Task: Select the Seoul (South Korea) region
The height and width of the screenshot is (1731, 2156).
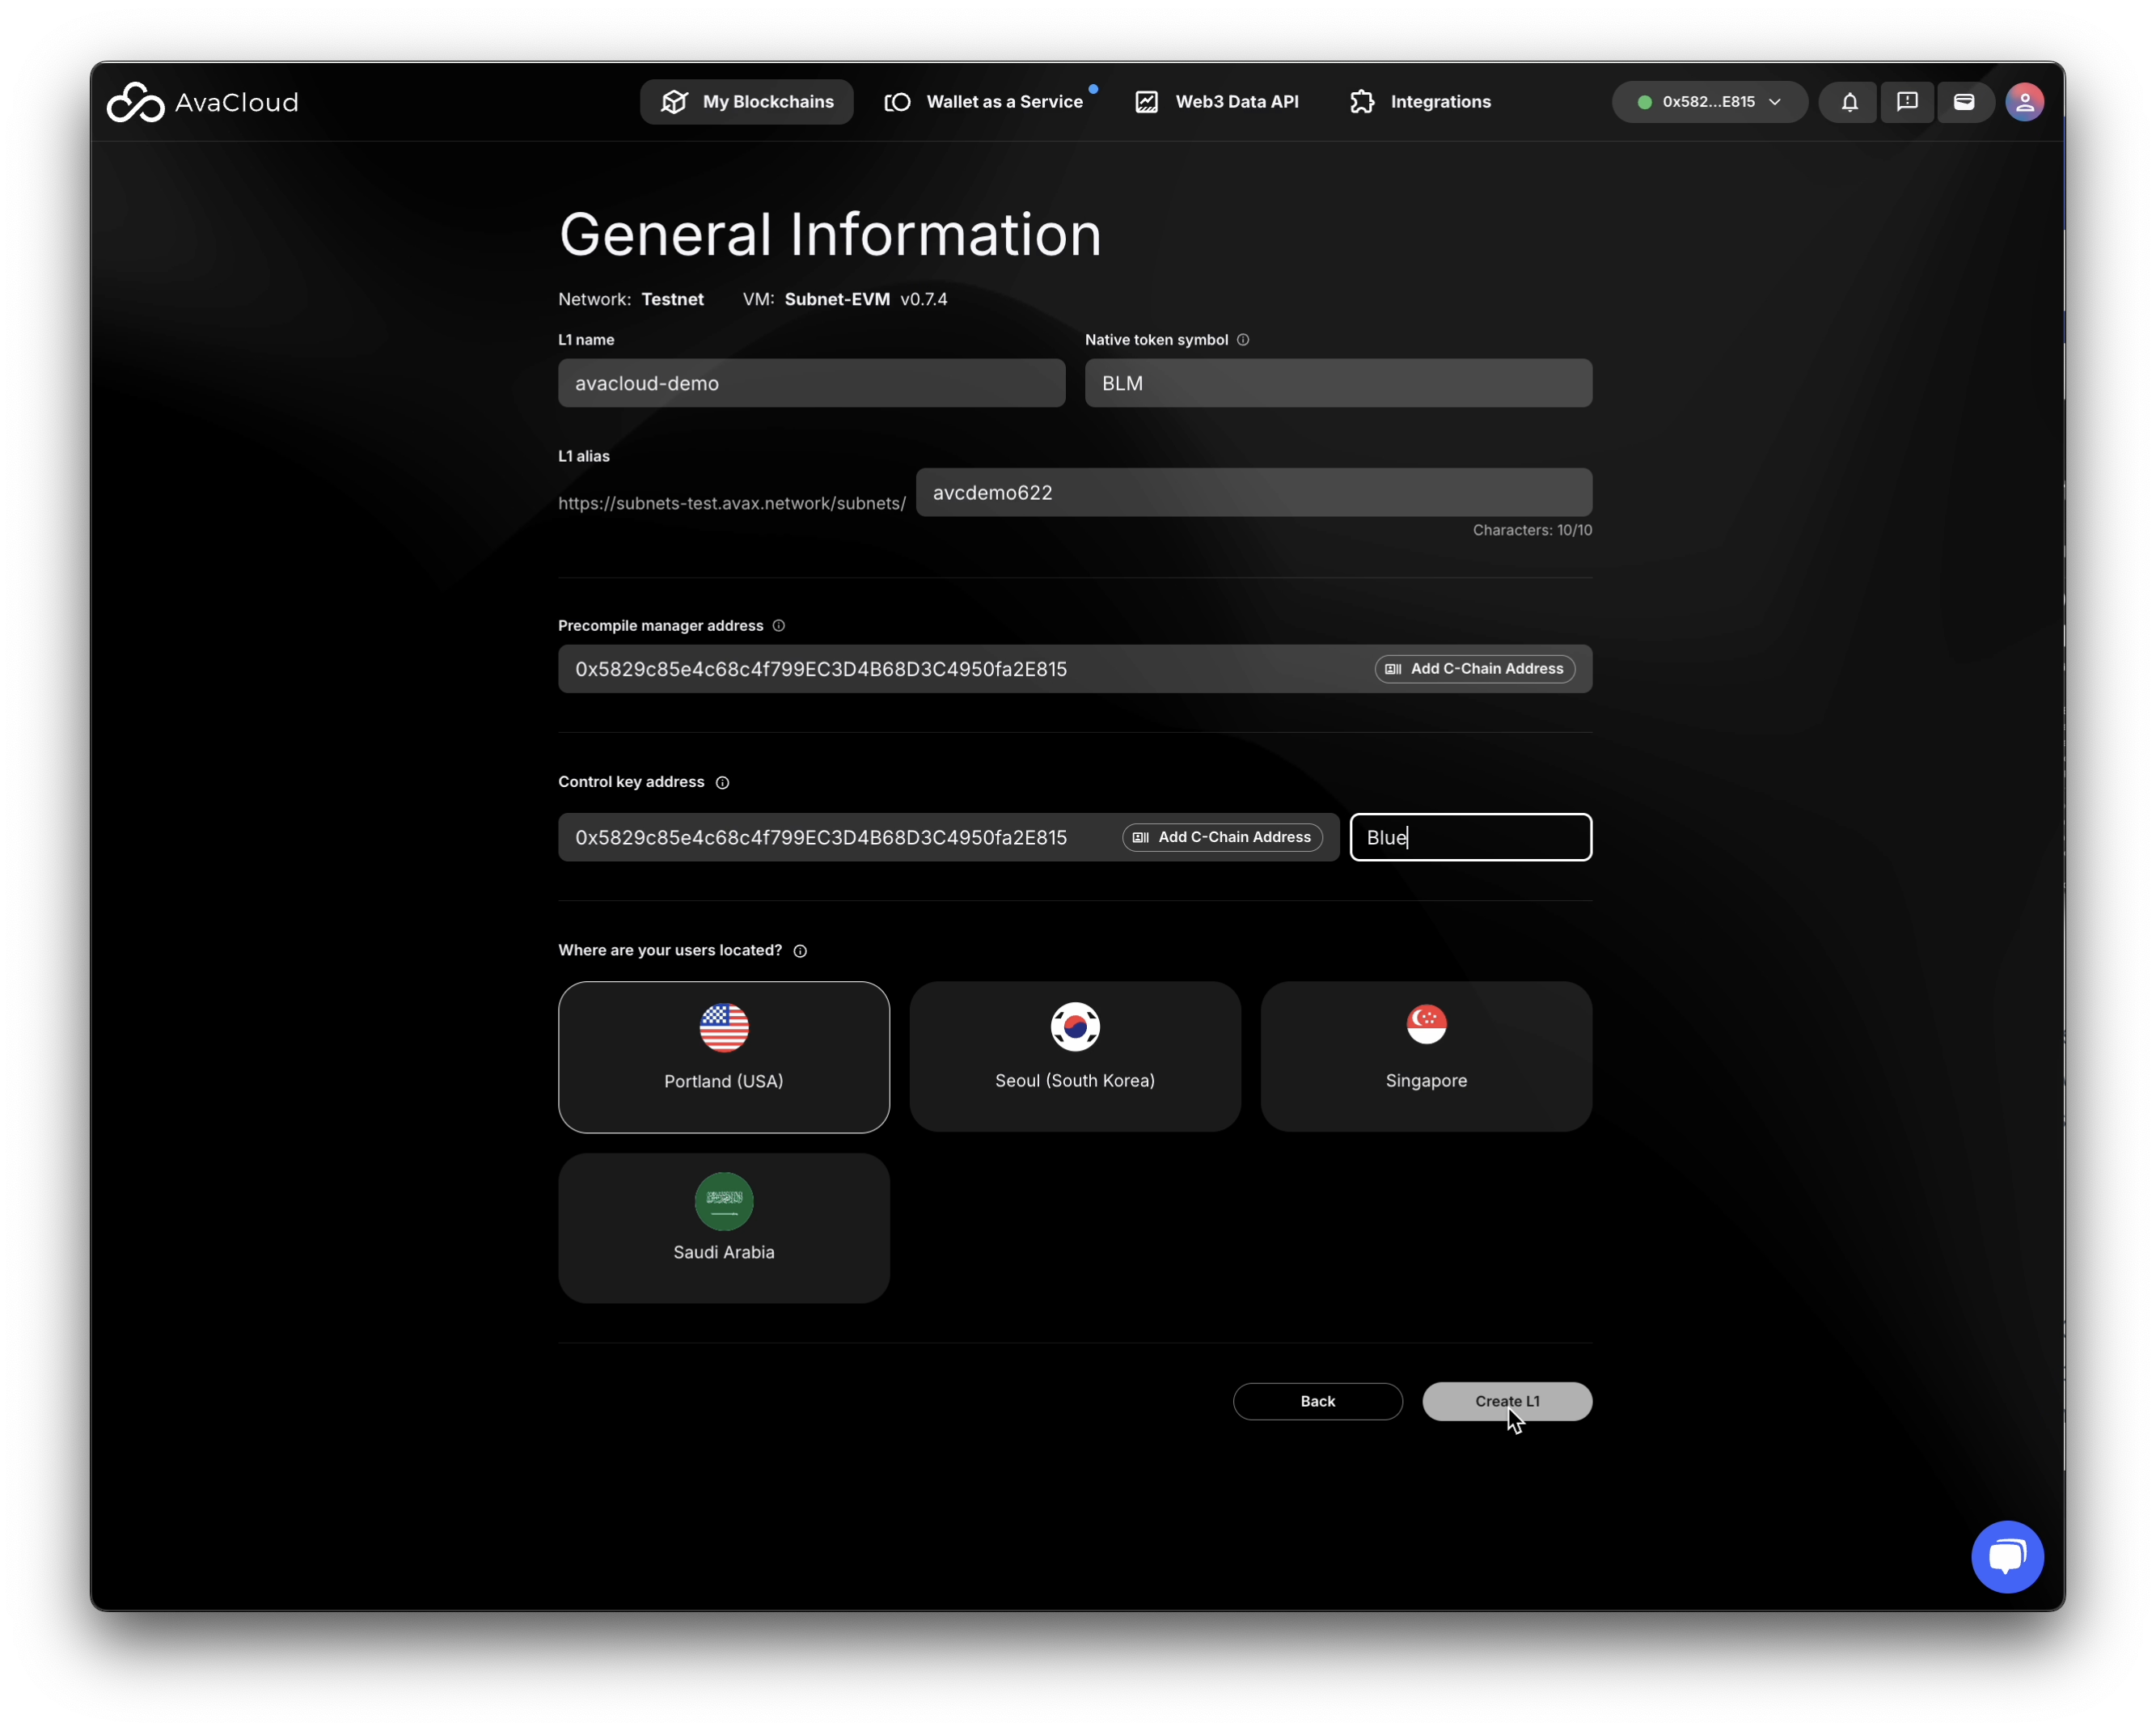Action: (x=1074, y=1057)
